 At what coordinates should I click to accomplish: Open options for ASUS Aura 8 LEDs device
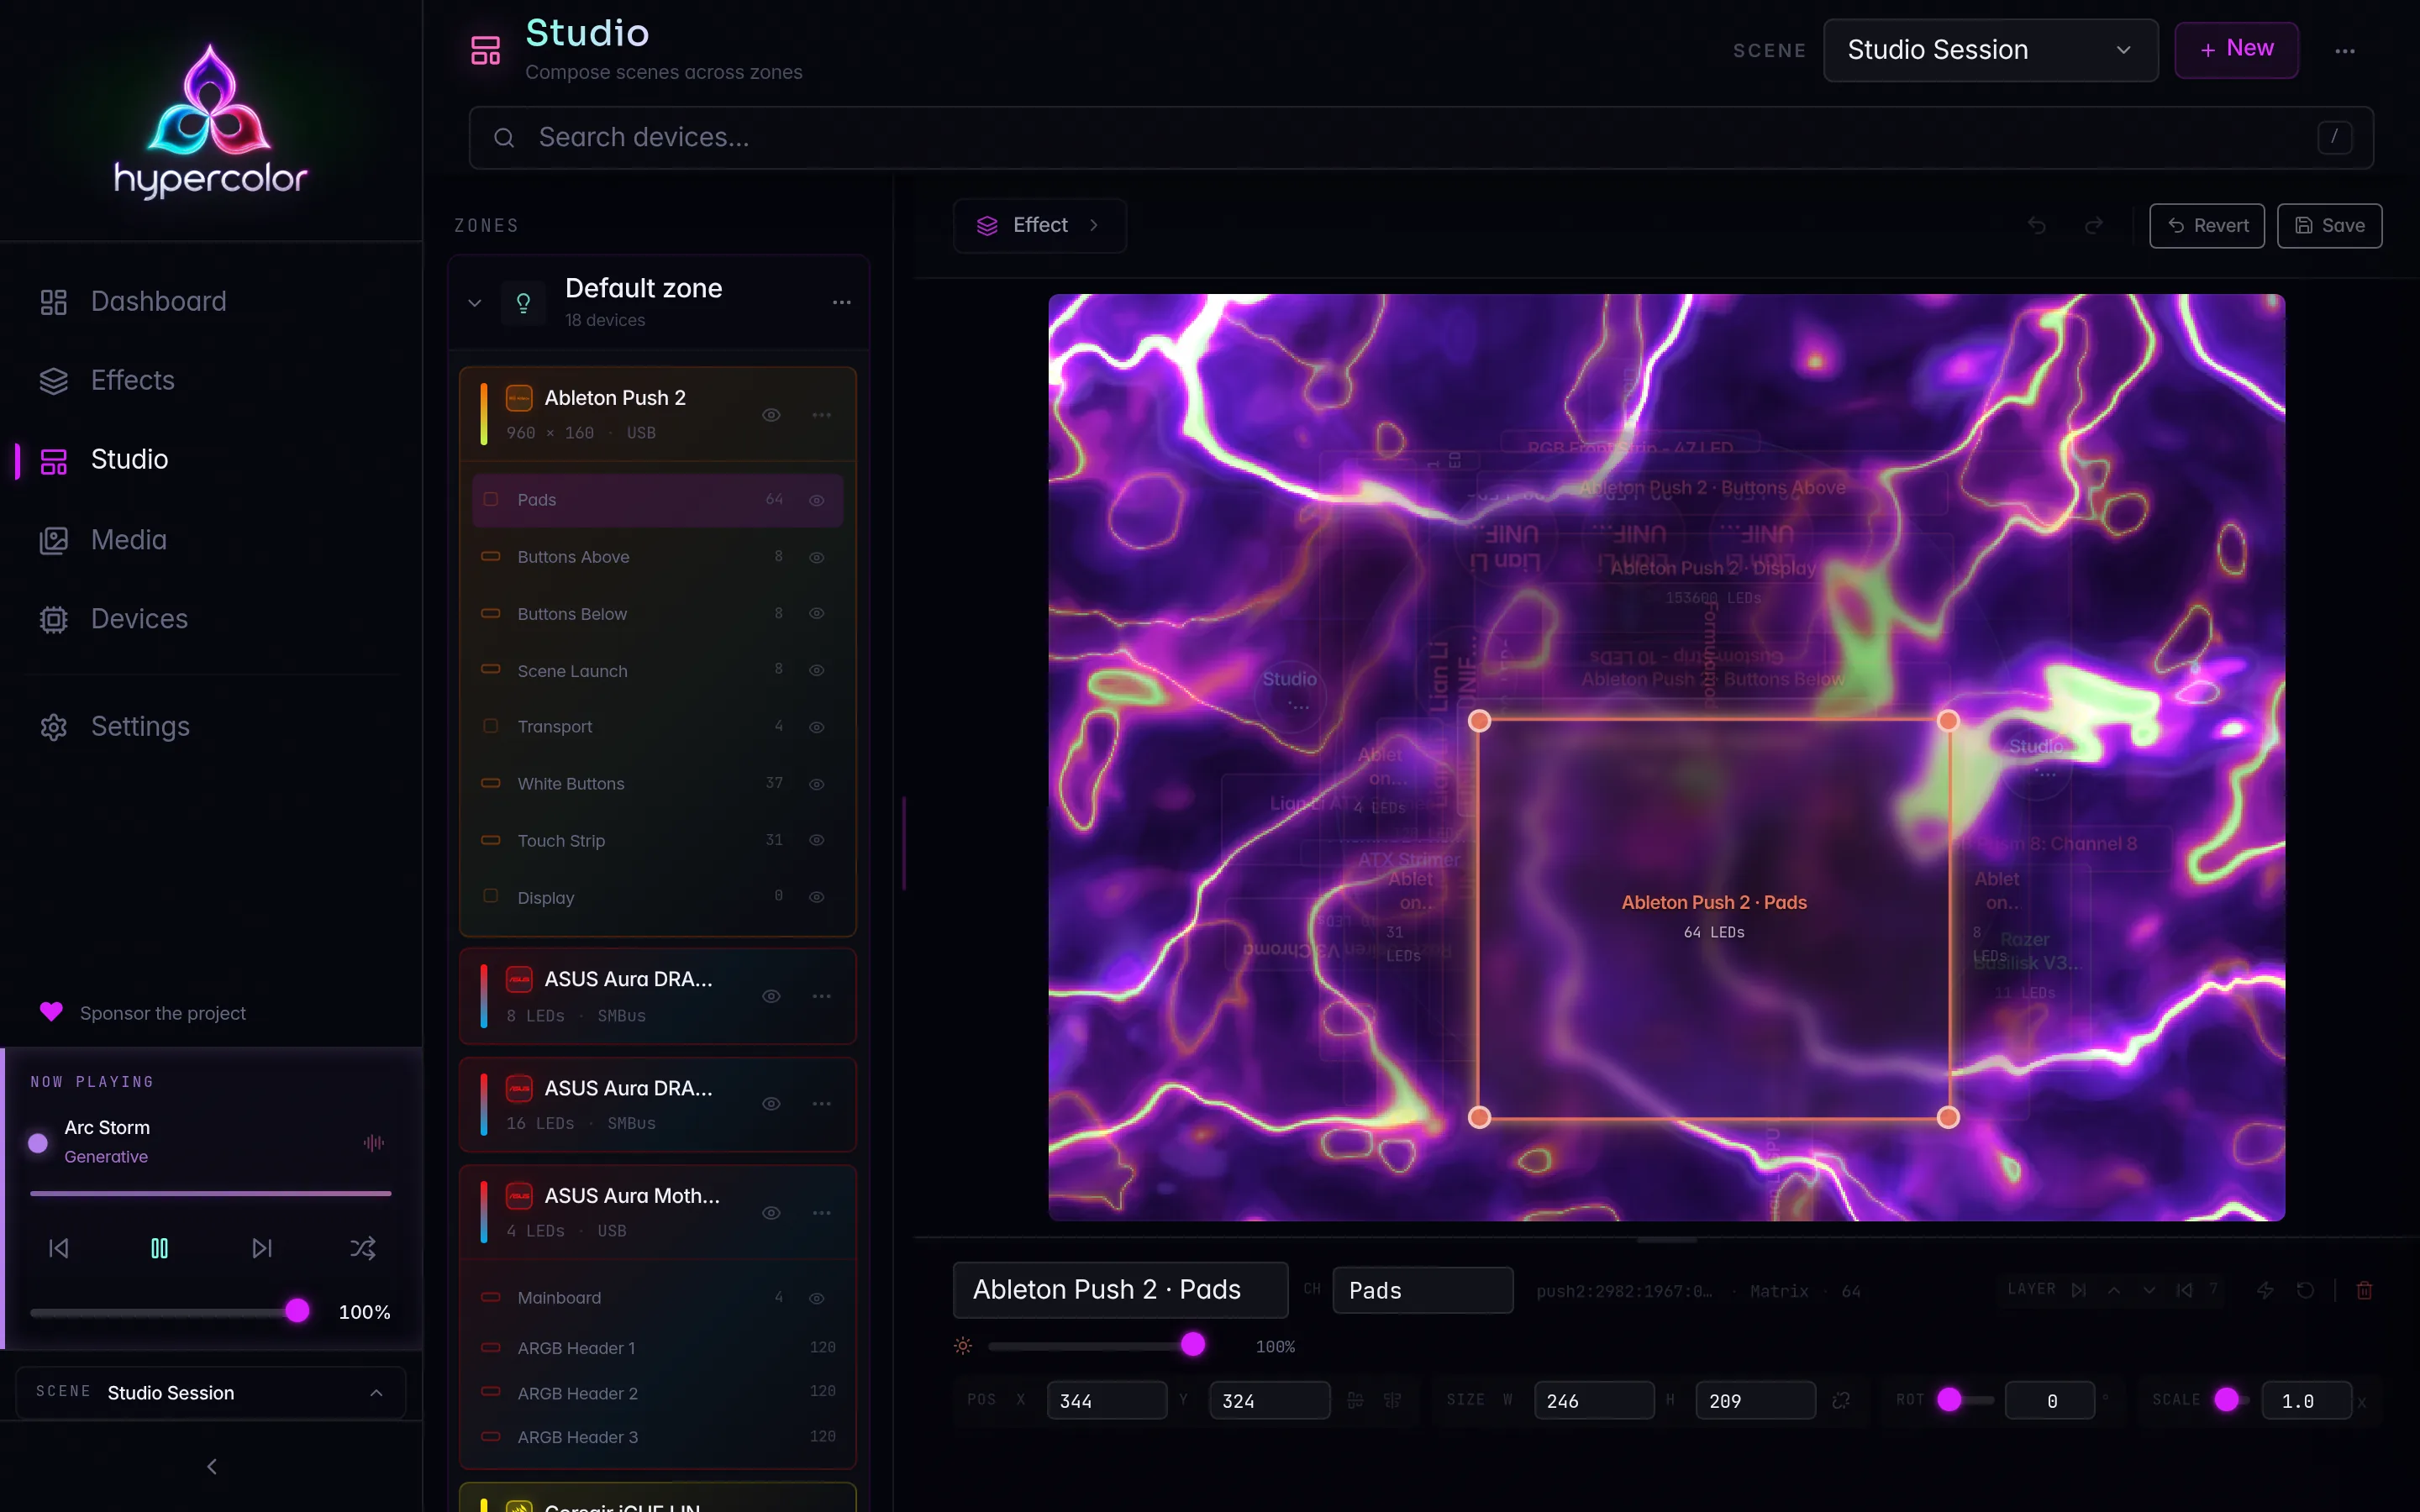822,996
